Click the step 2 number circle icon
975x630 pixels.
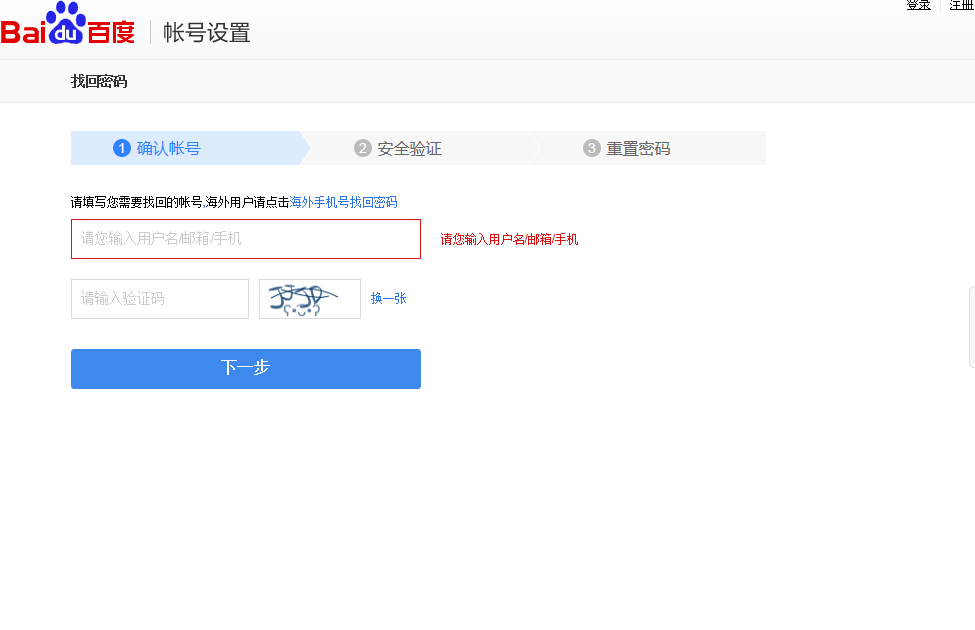point(363,148)
